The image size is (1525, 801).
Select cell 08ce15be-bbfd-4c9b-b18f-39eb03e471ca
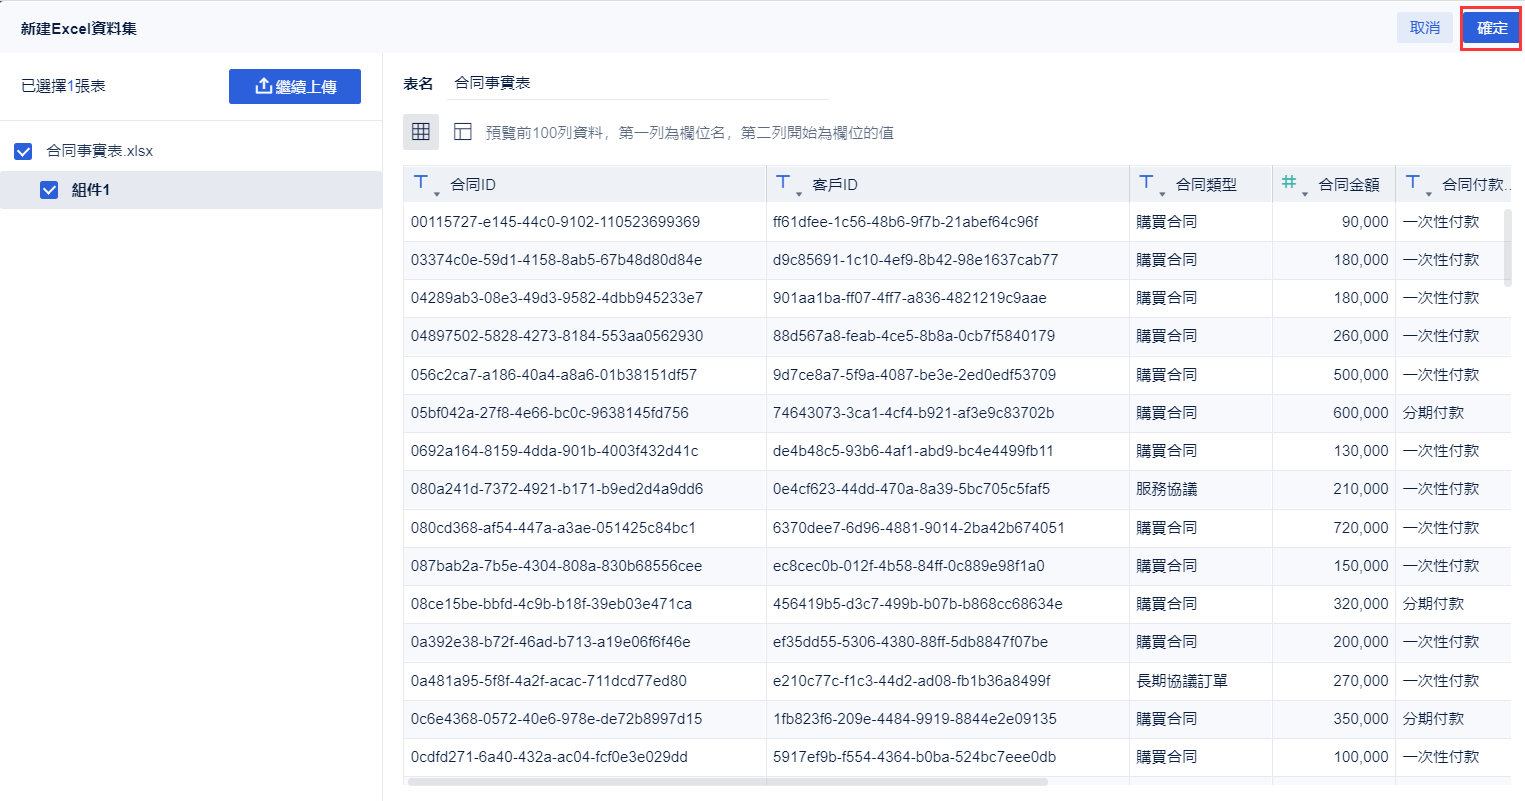(x=585, y=604)
